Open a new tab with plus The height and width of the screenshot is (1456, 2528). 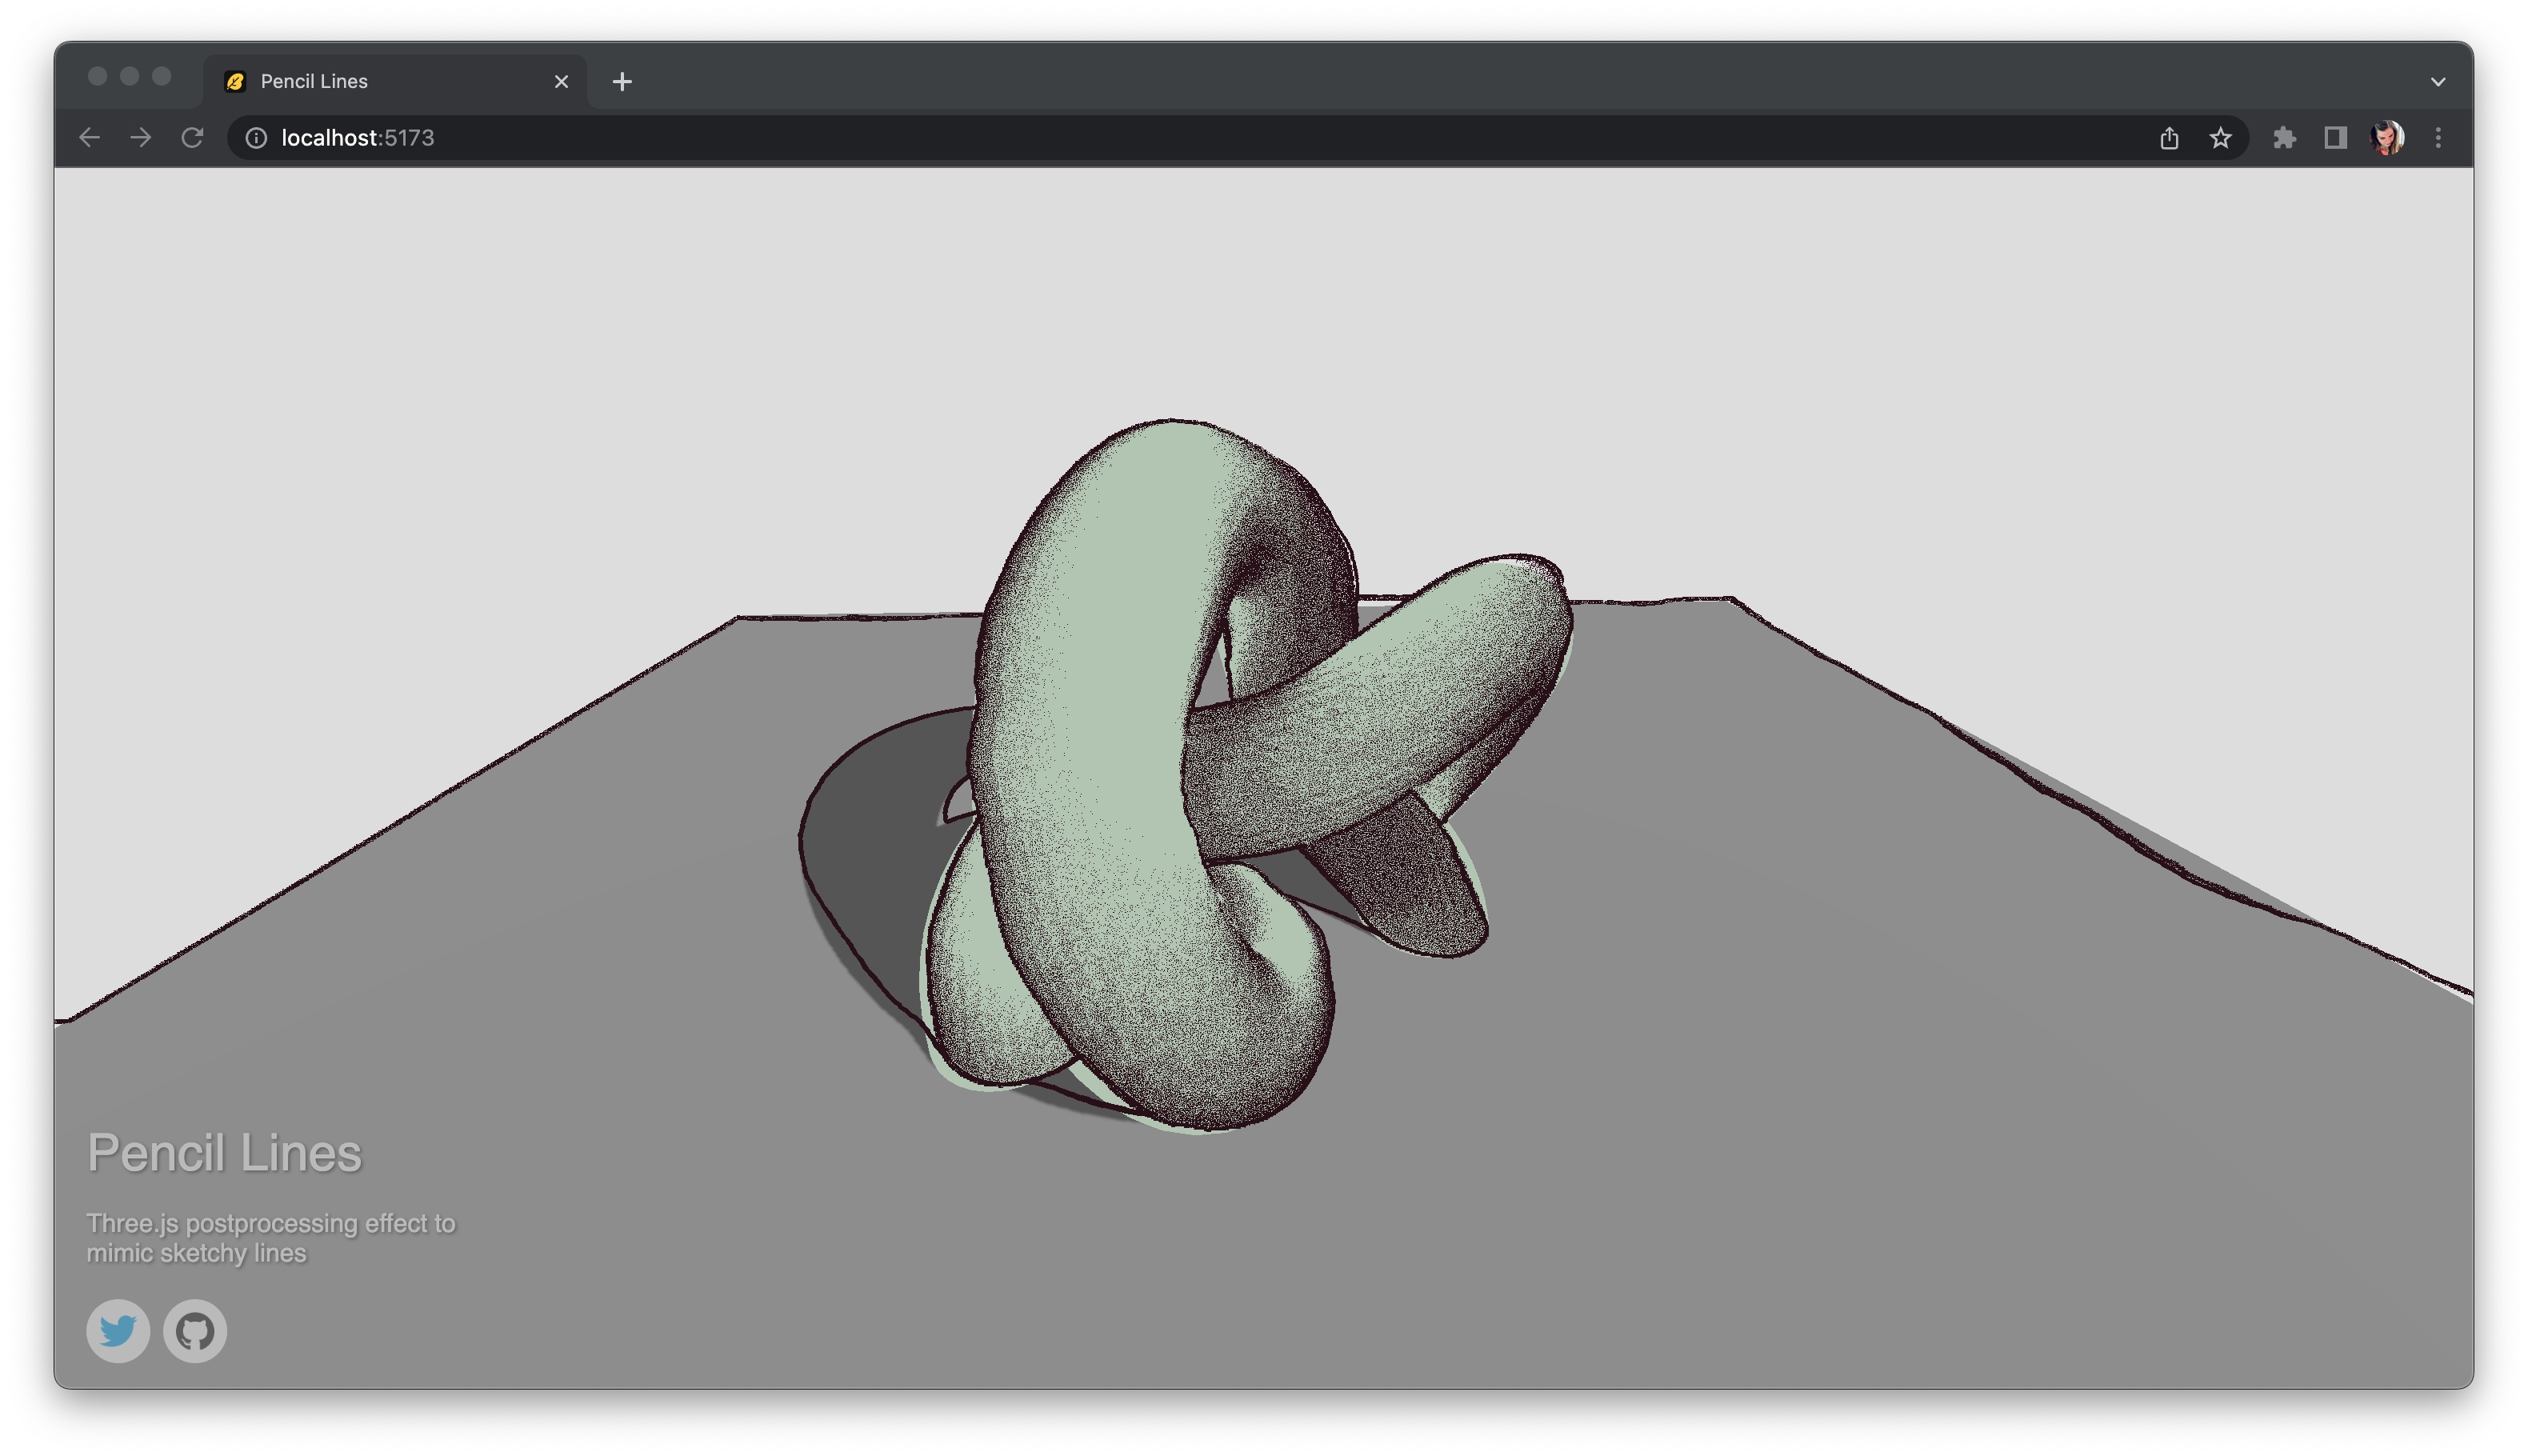pos(622,82)
